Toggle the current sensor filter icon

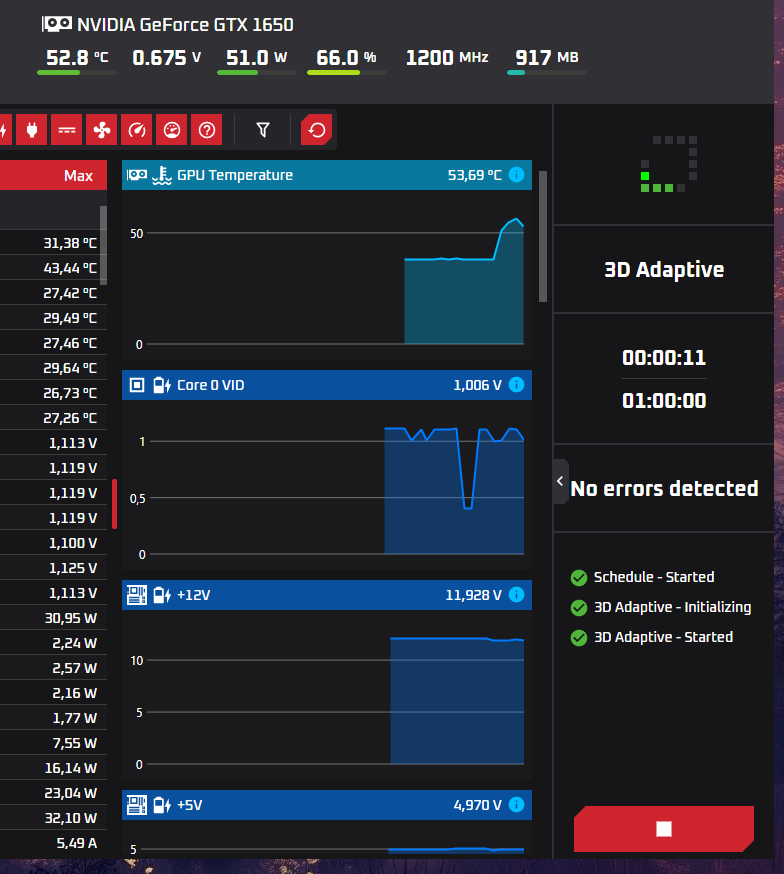click(x=66, y=130)
